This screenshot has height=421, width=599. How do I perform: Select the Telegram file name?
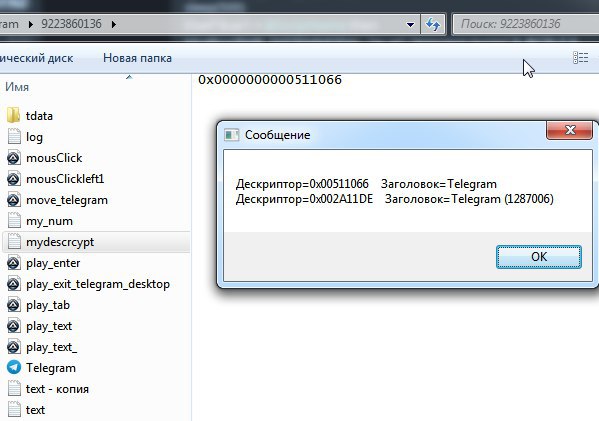pyautogui.click(x=51, y=368)
